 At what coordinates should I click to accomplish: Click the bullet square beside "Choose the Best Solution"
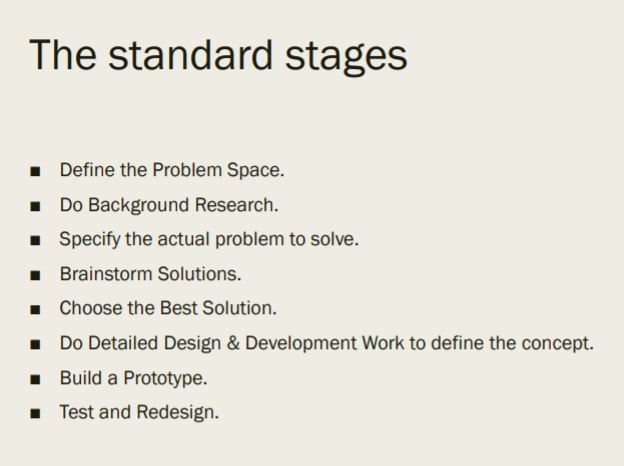(x=36, y=310)
